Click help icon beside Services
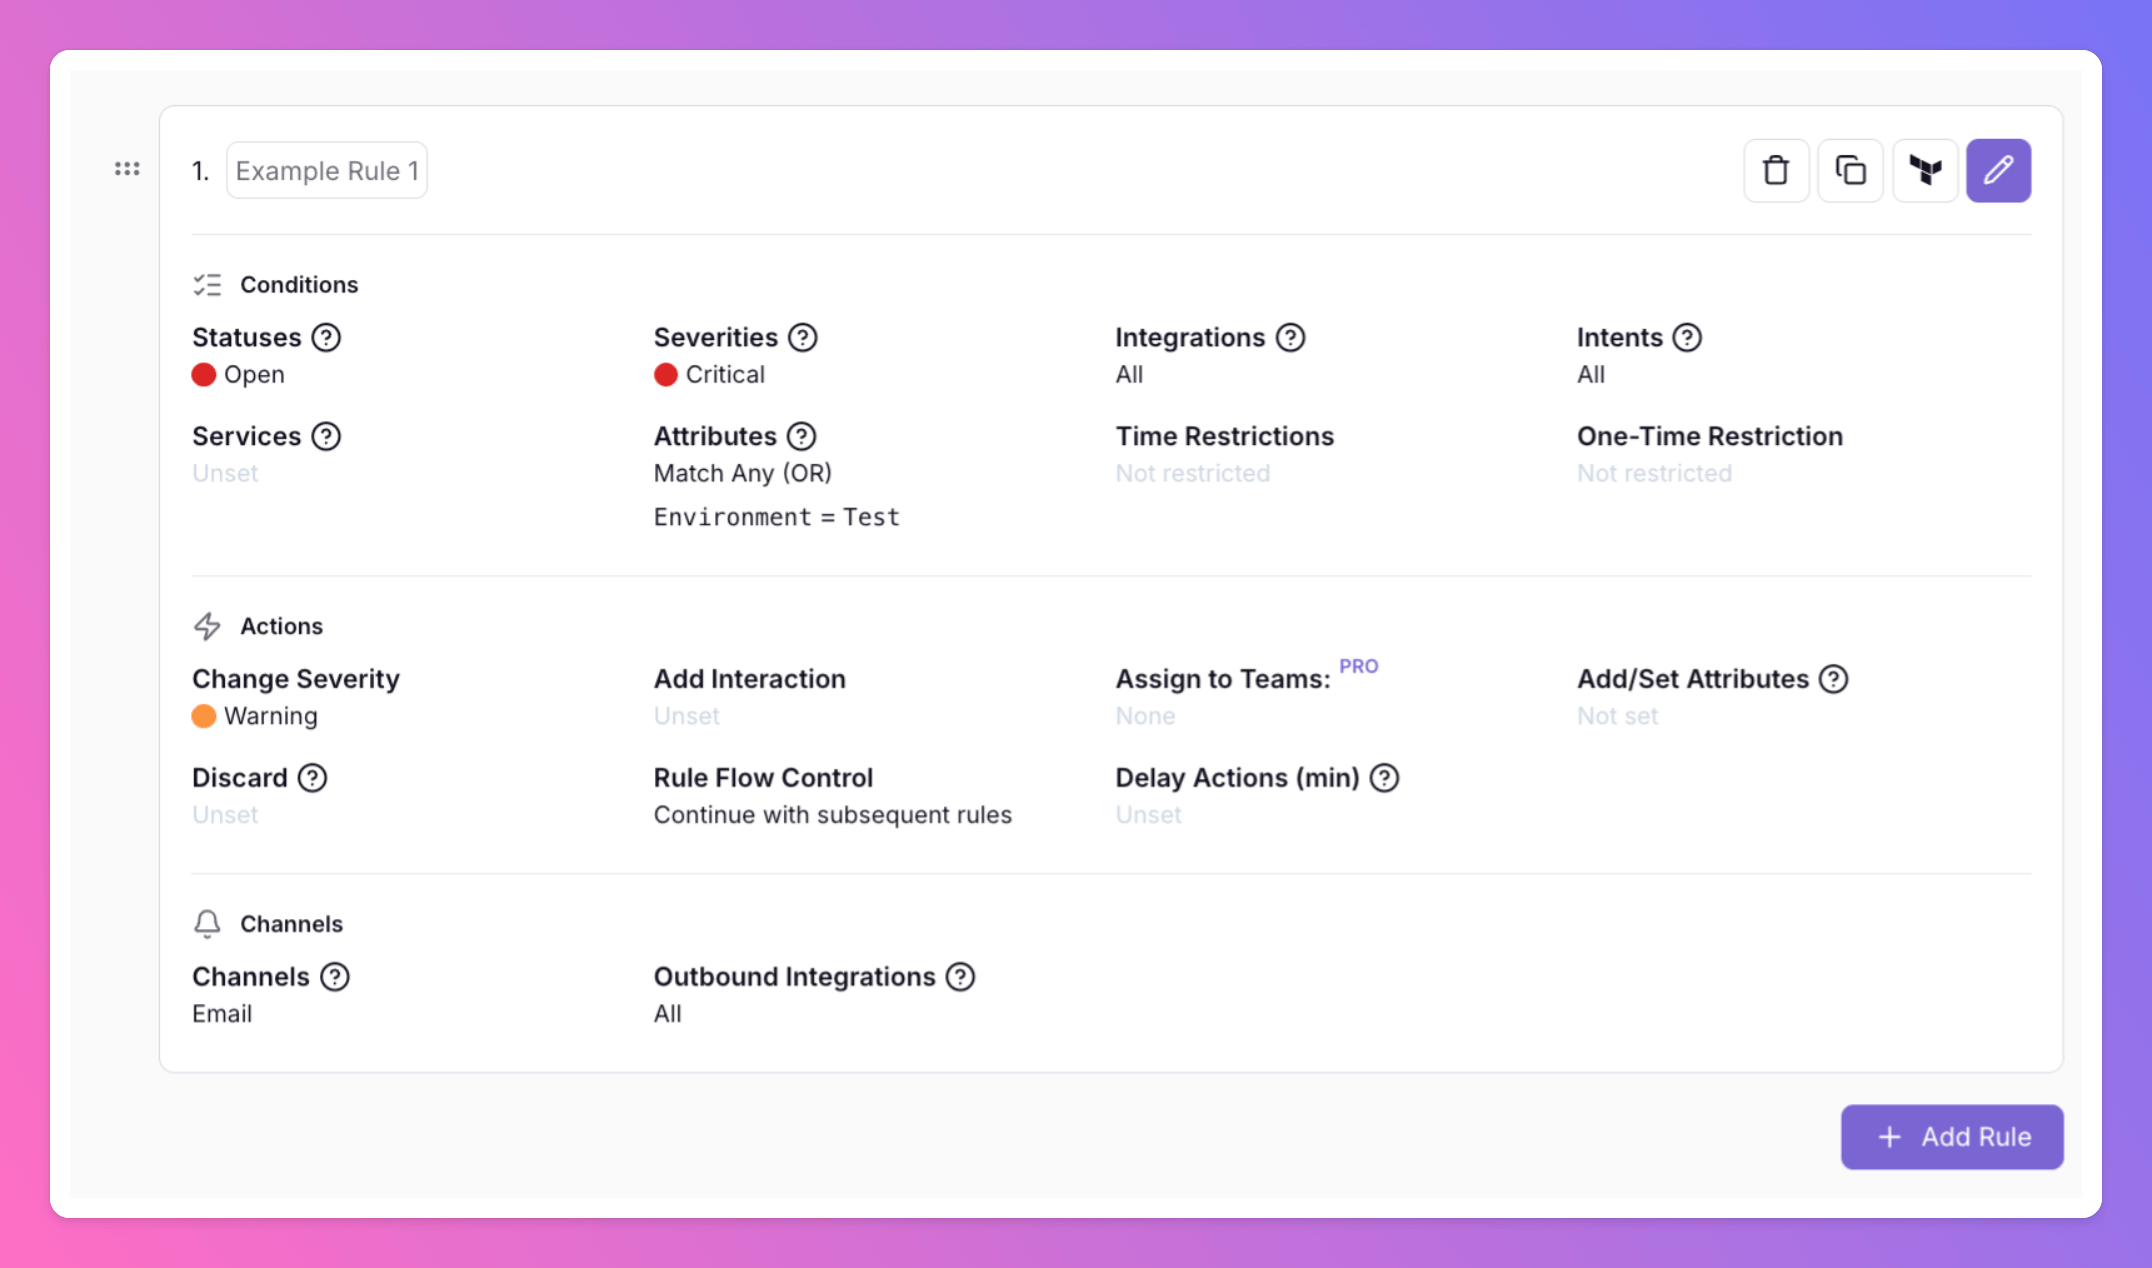The width and height of the screenshot is (2152, 1268). coord(326,437)
